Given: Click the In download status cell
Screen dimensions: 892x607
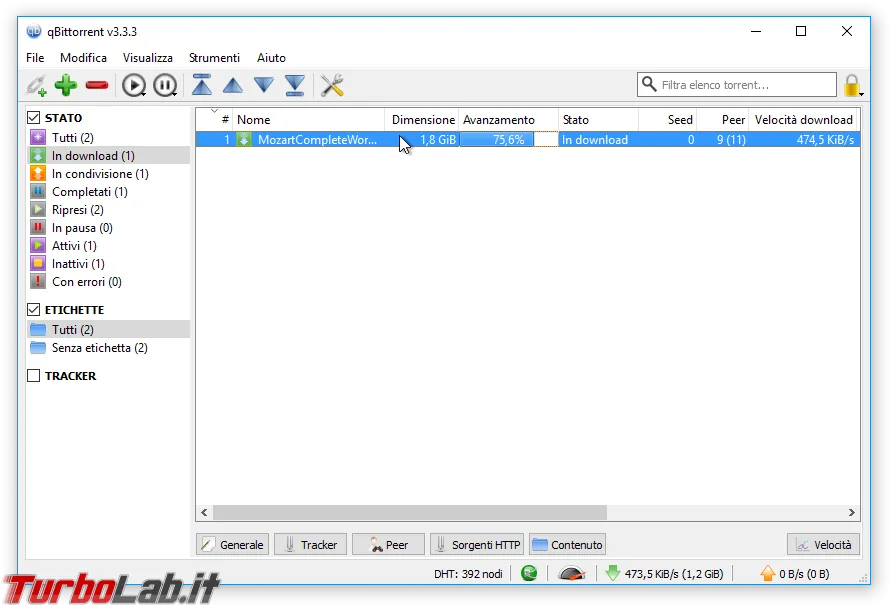Looking at the screenshot, I should coord(595,139).
